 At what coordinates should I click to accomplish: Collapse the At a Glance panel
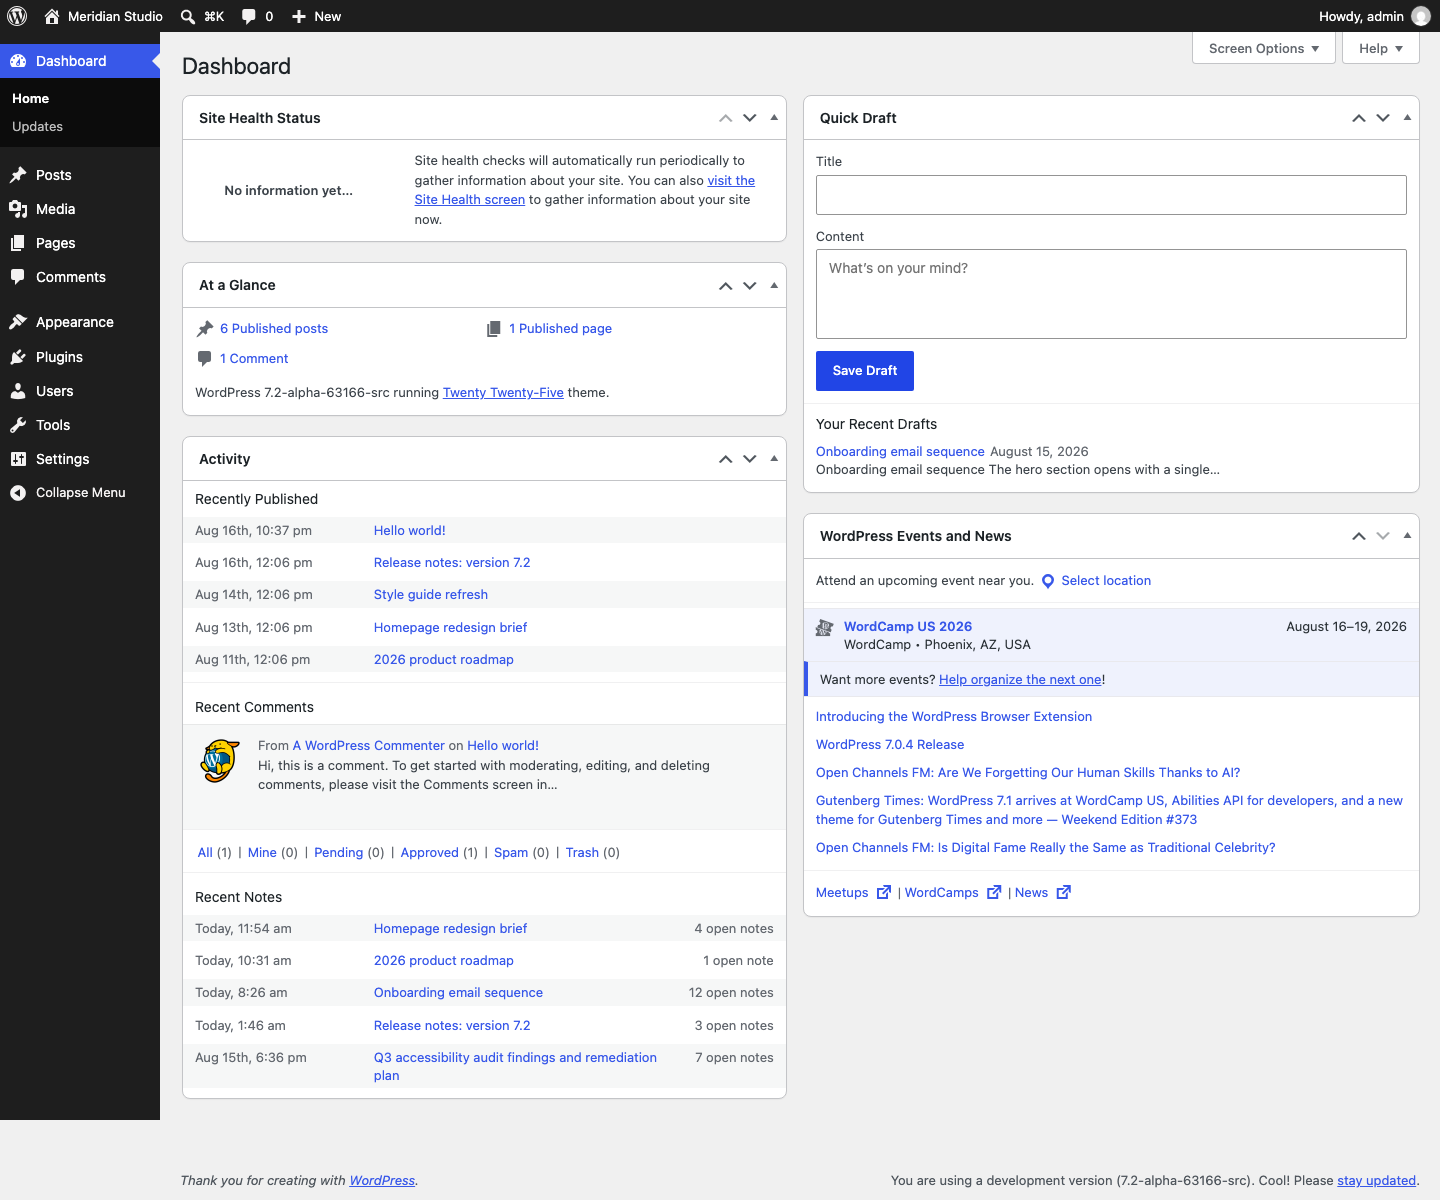(774, 285)
